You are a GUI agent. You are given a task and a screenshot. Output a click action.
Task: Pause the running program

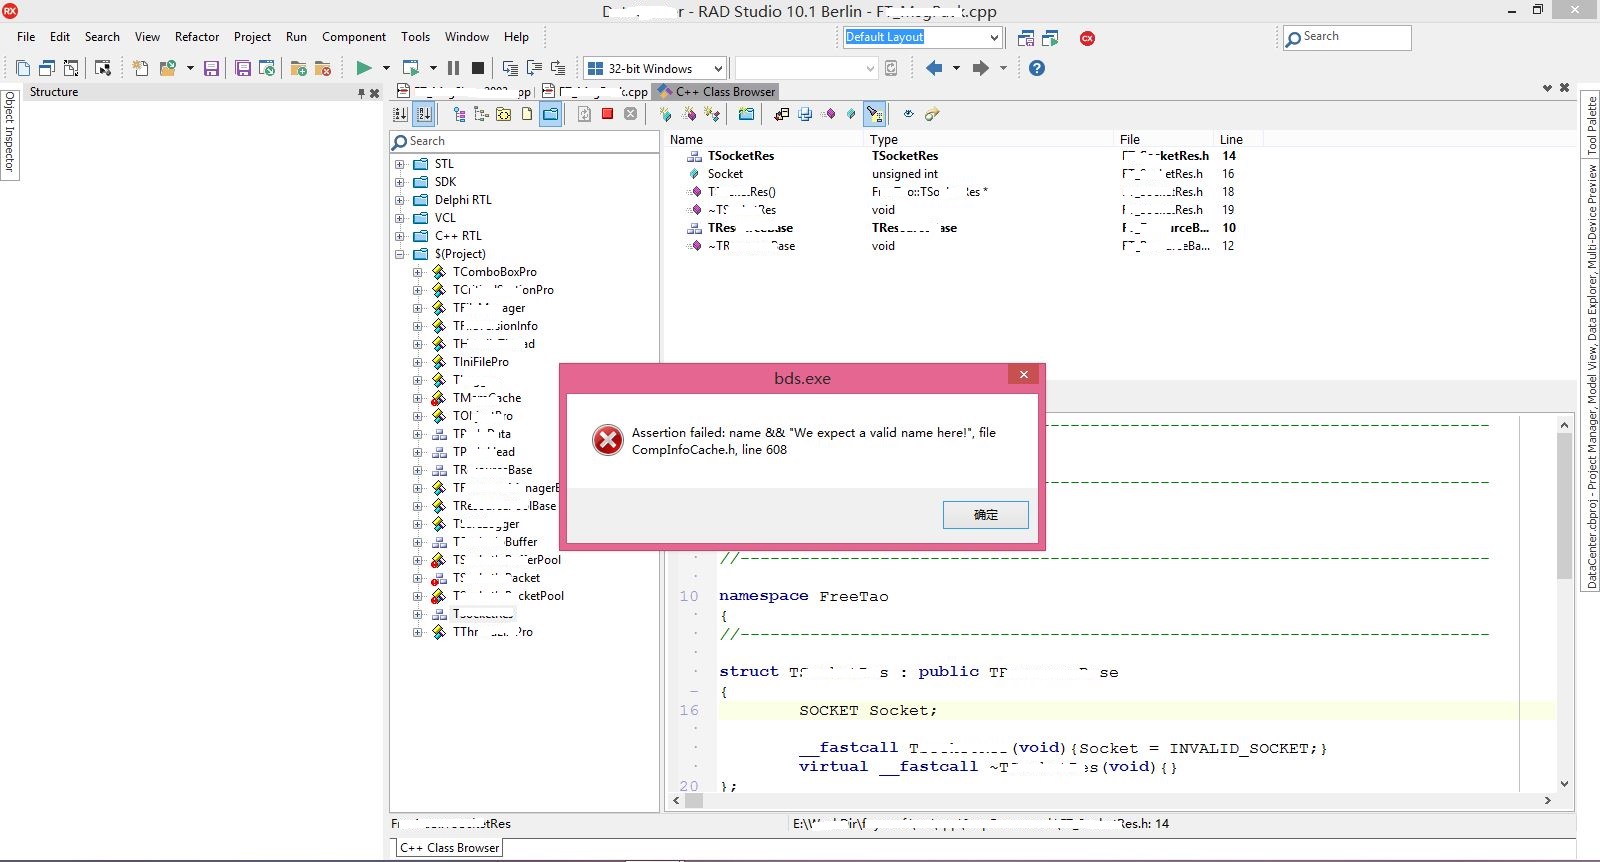(453, 68)
